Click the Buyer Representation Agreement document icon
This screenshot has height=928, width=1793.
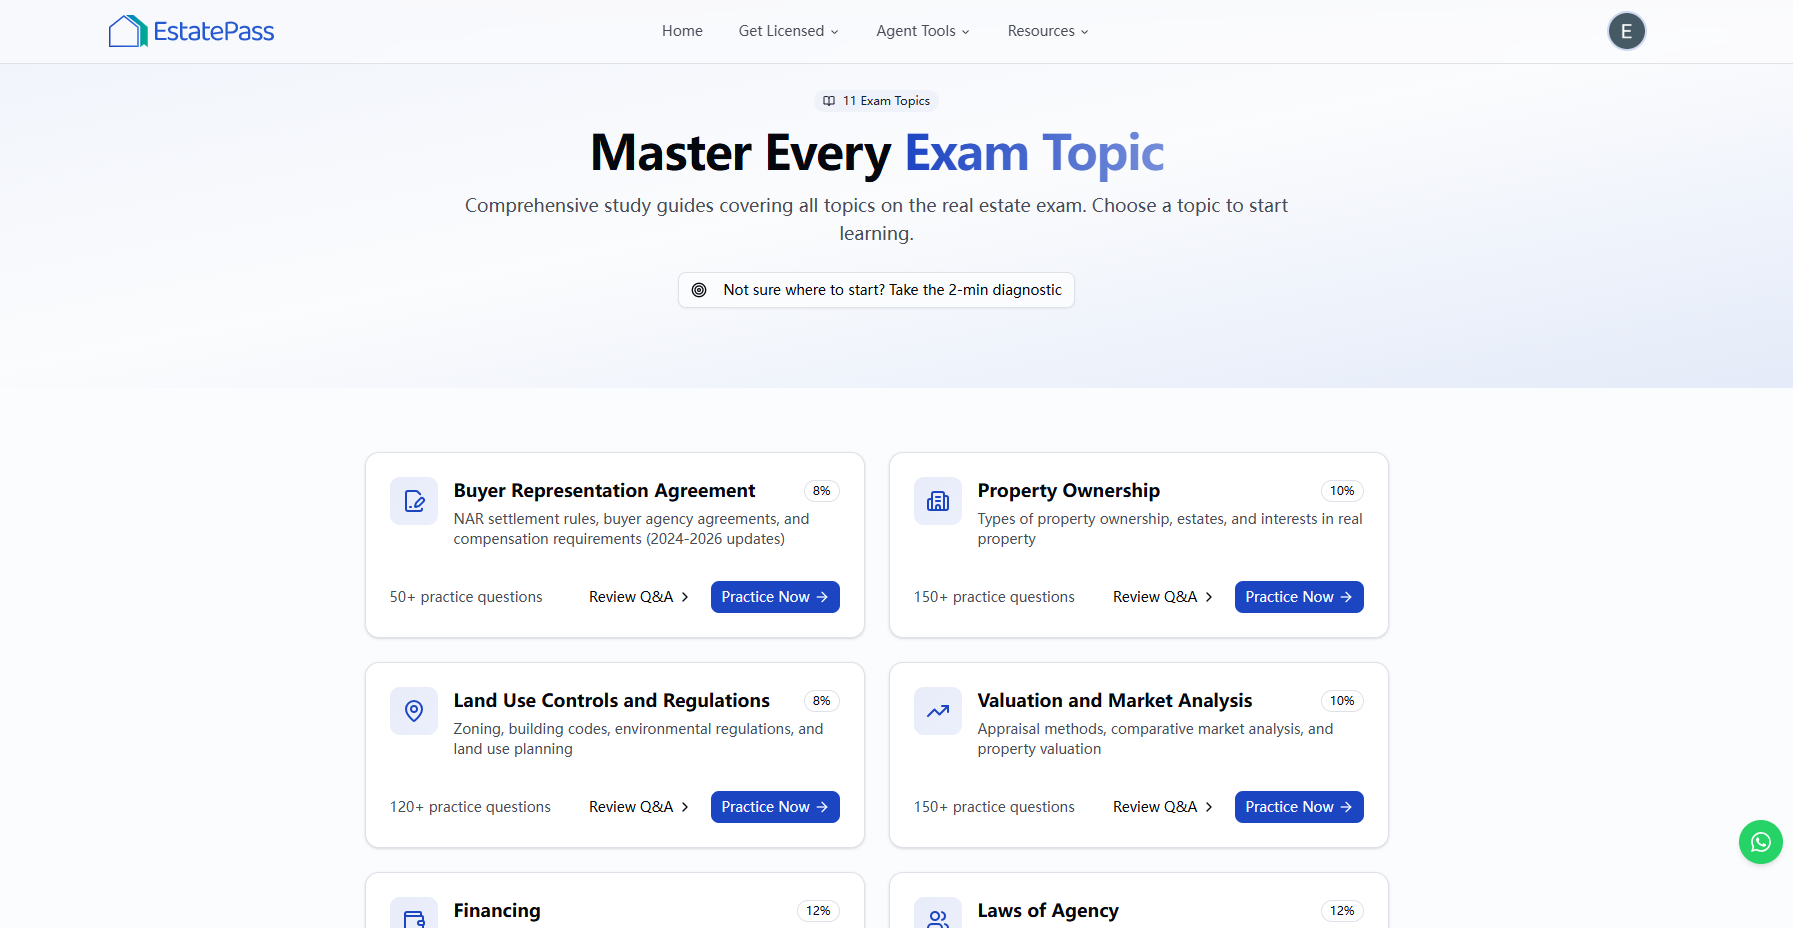point(414,501)
